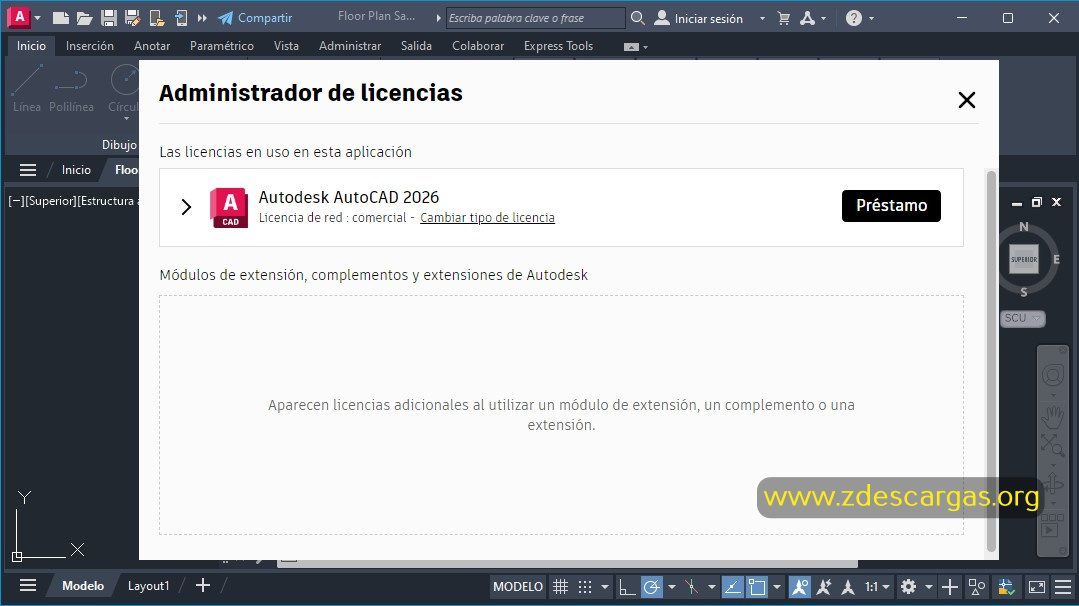The width and height of the screenshot is (1079, 606).
Task: Select the Salida ribbon tab
Action: (x=416, y=45)
